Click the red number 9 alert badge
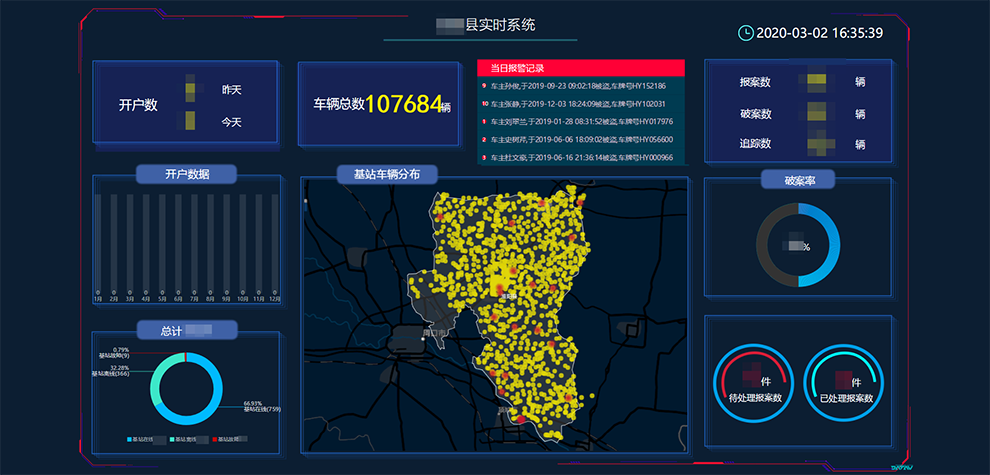Image resolution: width=990 pixels, height=475 pixels. (x=484, y=86)
